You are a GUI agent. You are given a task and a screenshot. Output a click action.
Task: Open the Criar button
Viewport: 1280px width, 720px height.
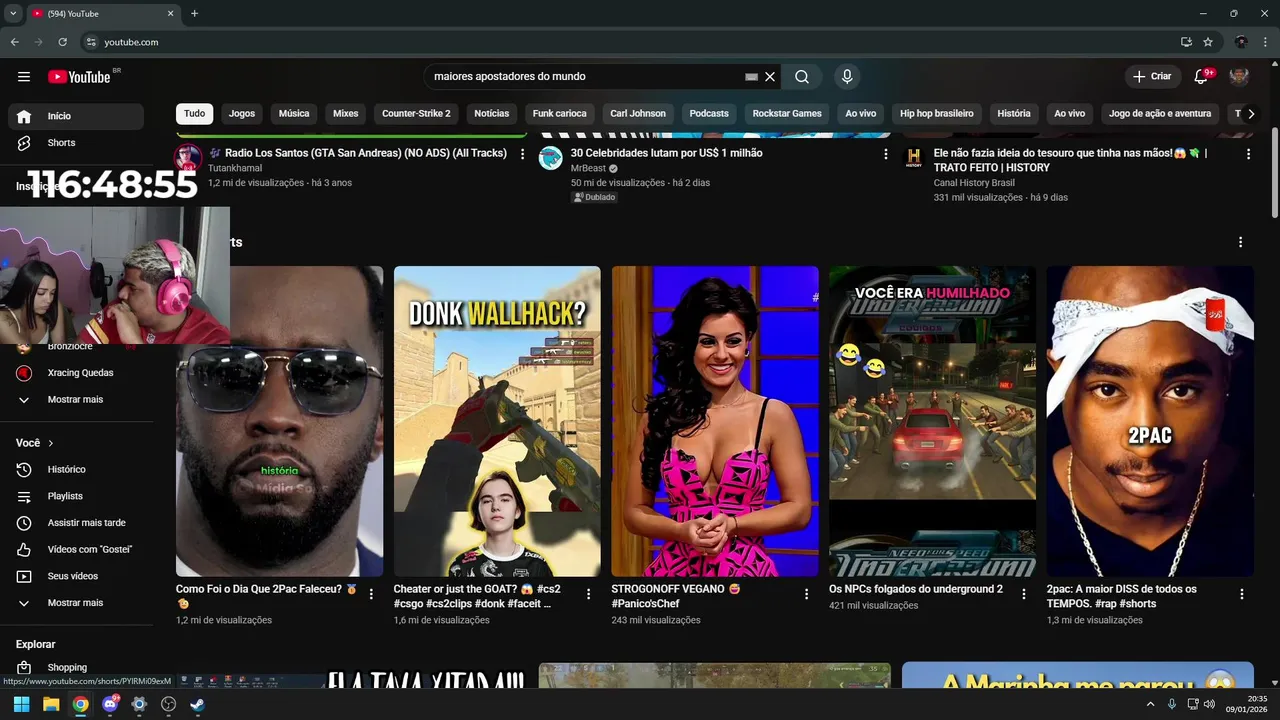(1152, 77)
